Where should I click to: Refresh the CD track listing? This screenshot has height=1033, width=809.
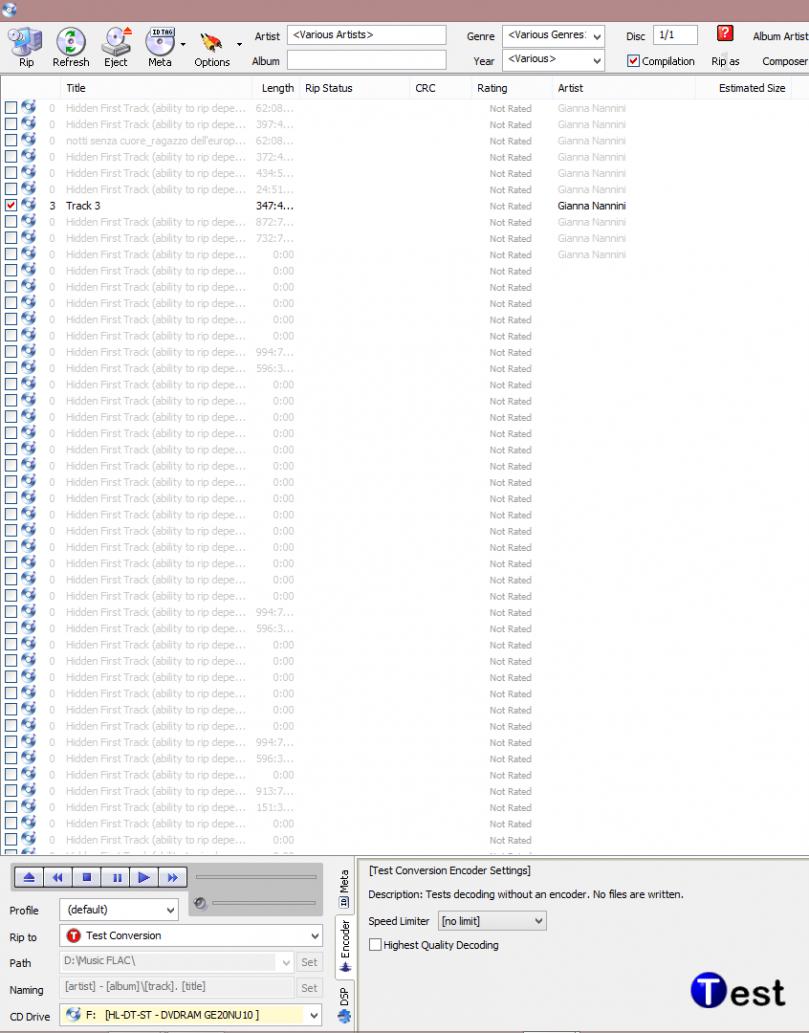point(71,46)
